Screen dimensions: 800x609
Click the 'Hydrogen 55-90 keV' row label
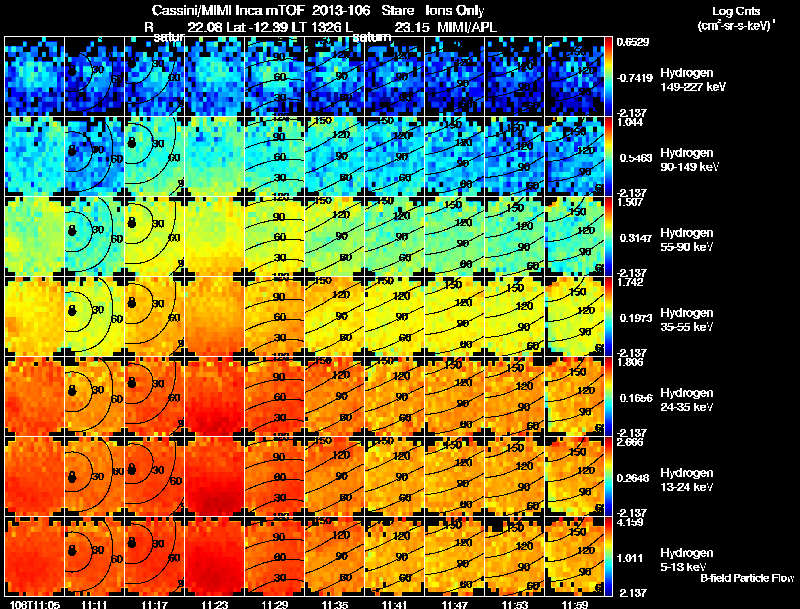[x=687, y=240]
